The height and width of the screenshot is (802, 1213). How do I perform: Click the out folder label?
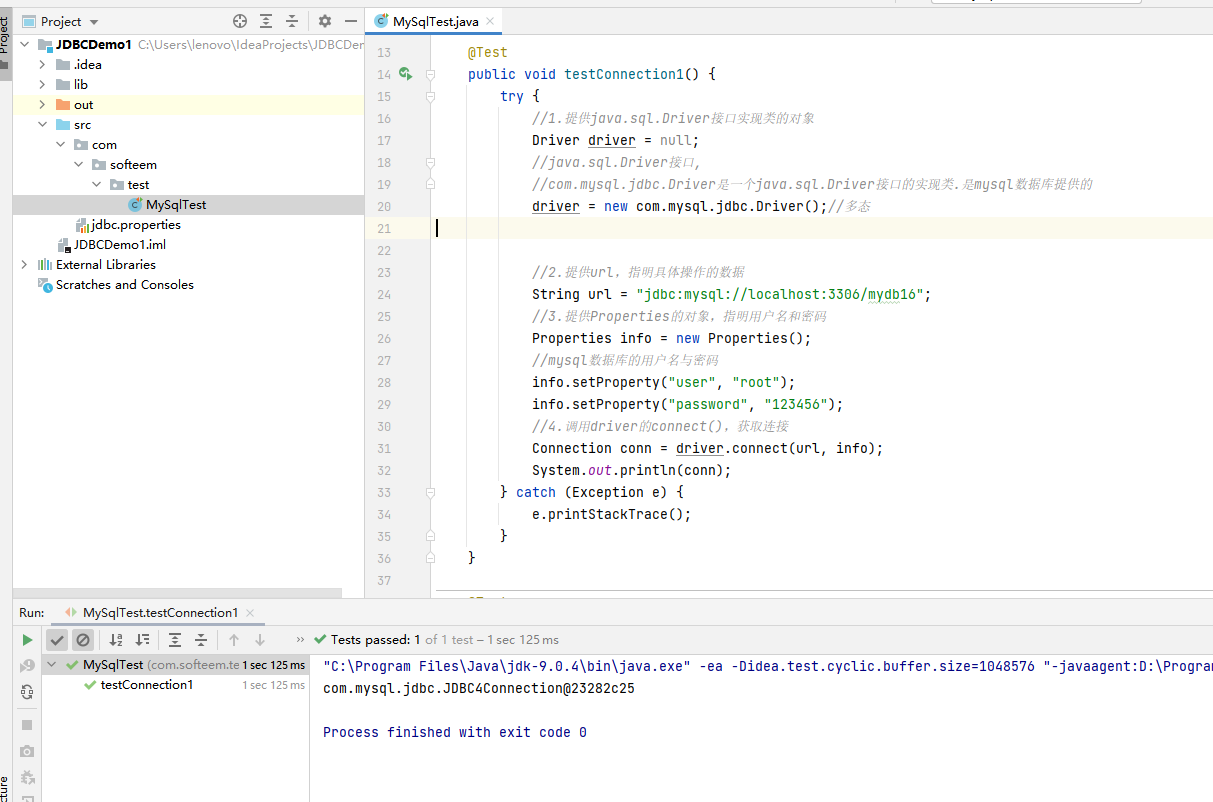click(x=84, y=105)
